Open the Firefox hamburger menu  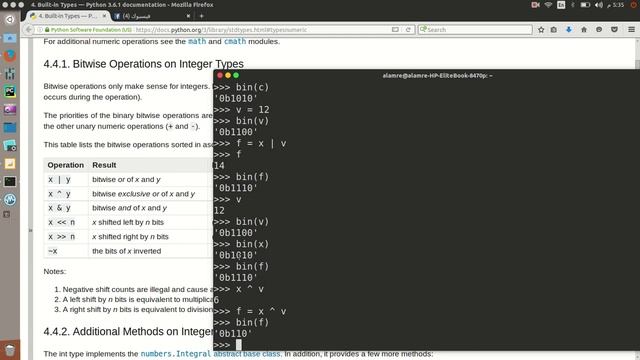click(631, 30)
